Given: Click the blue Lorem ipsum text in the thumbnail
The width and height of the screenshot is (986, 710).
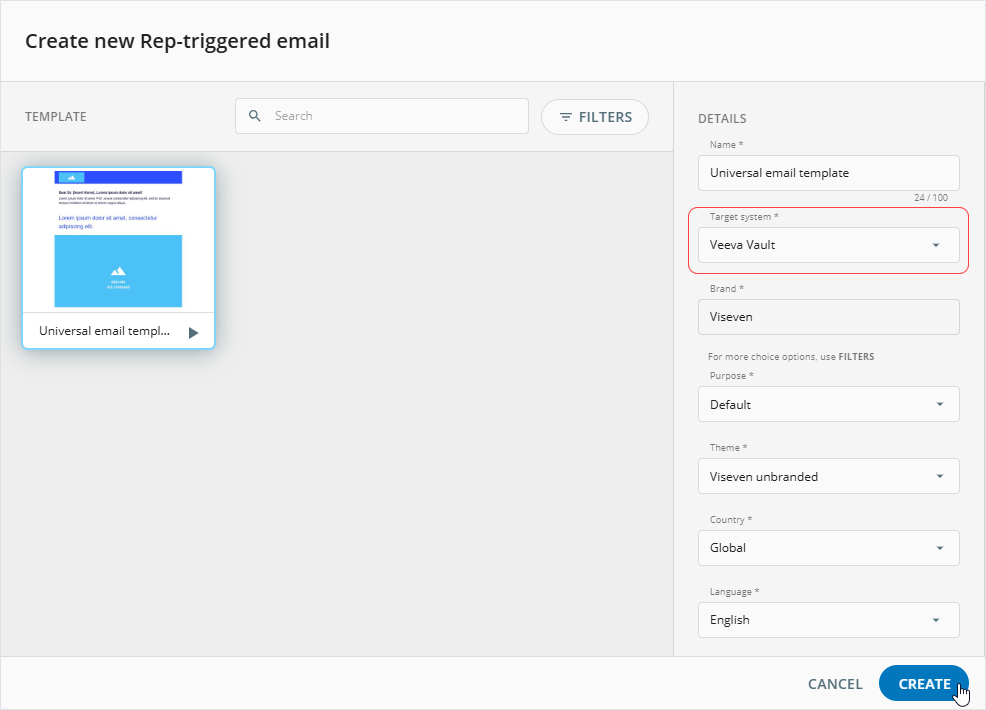Looking at the screenshot, I should pos(107,221).
